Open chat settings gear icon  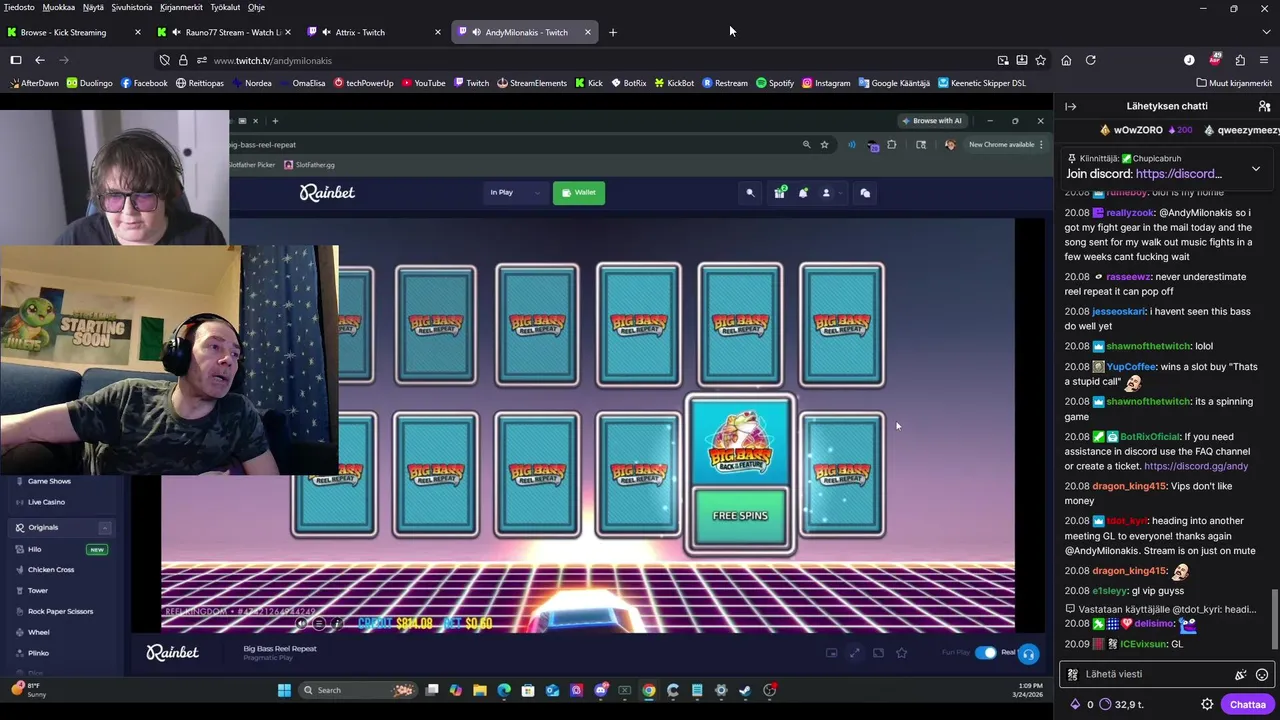(x=1207, y=704)
